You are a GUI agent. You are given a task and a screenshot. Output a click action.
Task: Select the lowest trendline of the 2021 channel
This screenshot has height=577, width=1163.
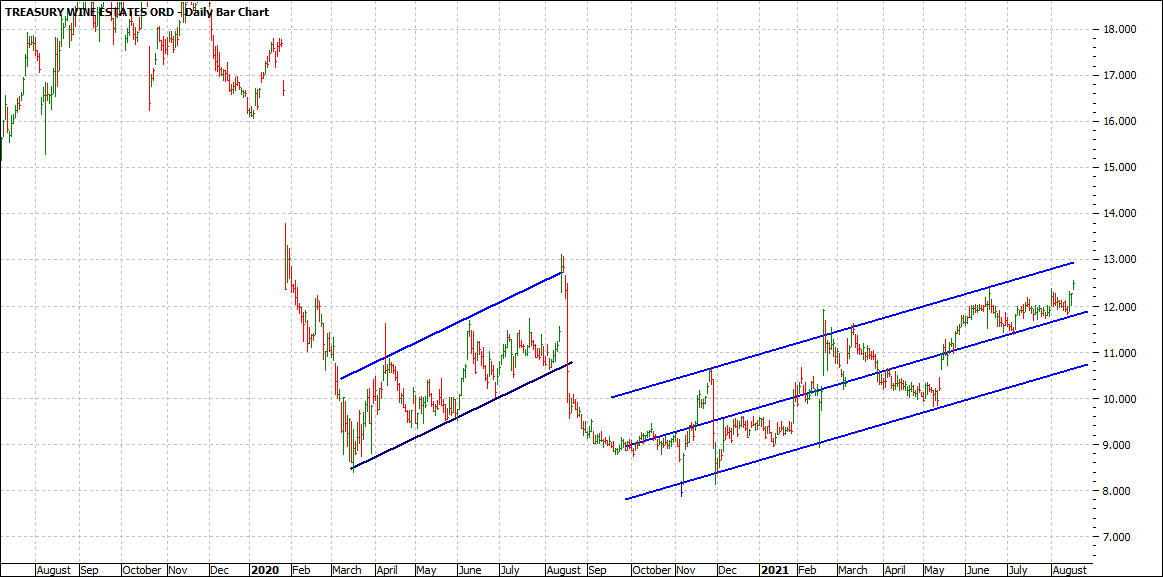857,432
